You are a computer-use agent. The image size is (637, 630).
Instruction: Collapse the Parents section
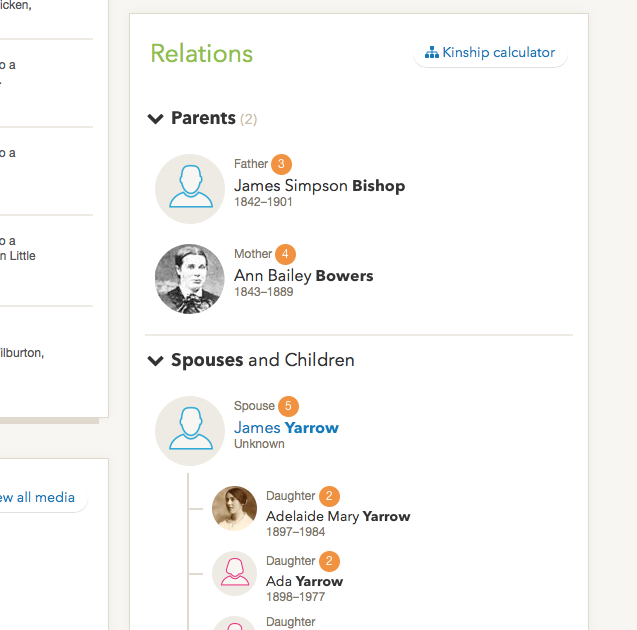pos(156,119)
